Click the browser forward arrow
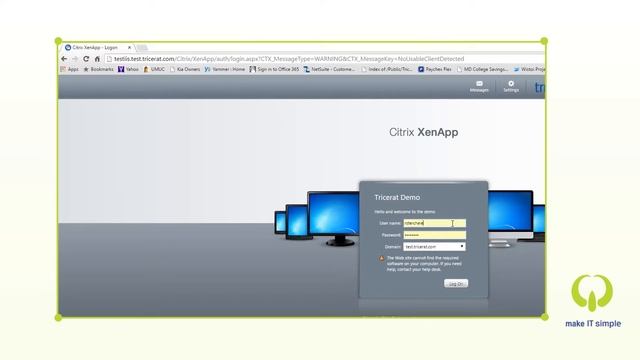The width and height of the screenshot is (640, 360). 75,59
